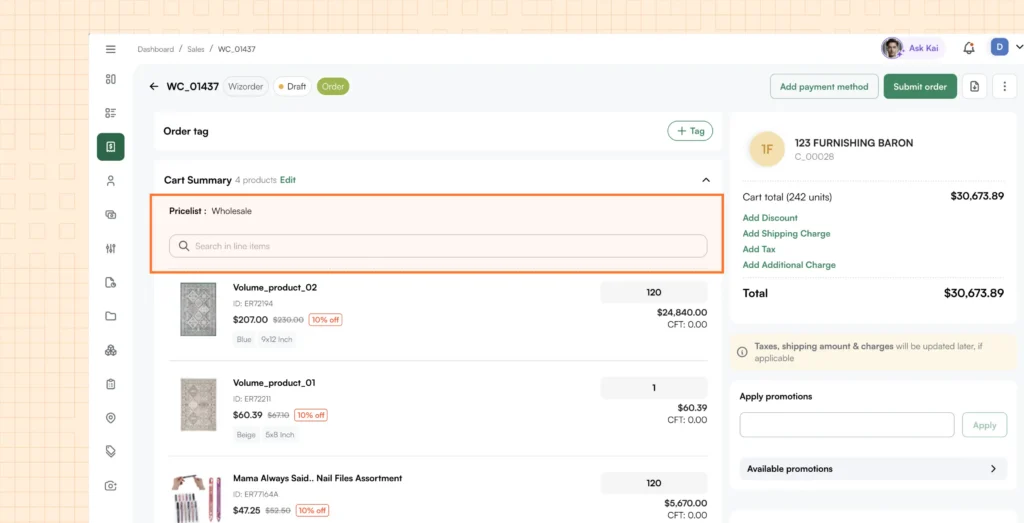Click Volume_product_02 product name
This screenshot has height=523, width=1024.
(275, 287)
